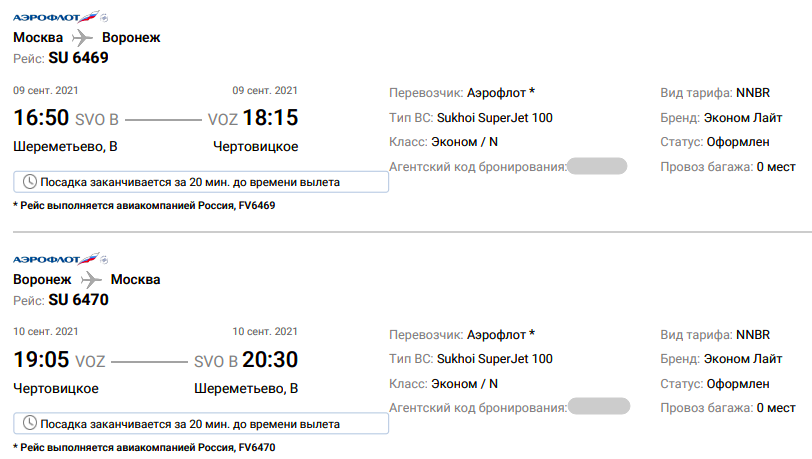812x459 pixels.
Task: Click the second boarding-ends-20-minutes notice box
Action: point(201,423)
